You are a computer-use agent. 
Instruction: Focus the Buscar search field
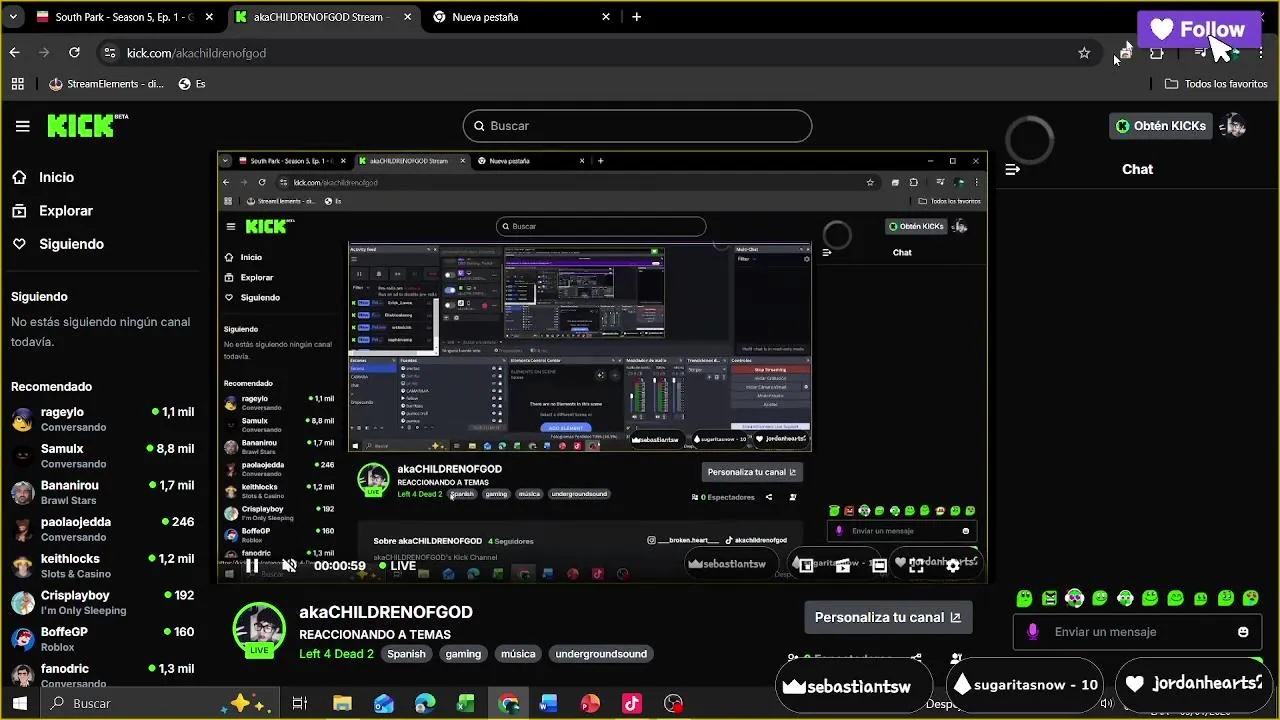tap(637, 126)
